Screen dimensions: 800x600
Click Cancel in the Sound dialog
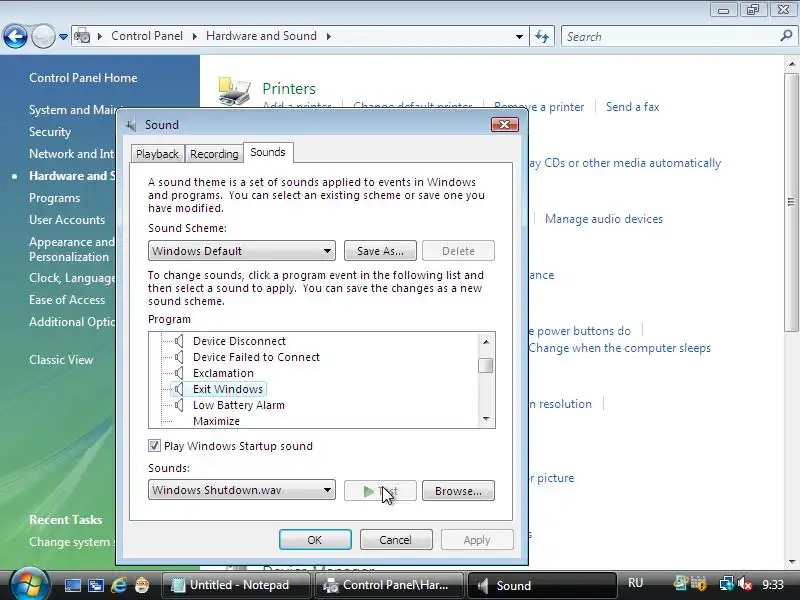click(x=396, y=539)
